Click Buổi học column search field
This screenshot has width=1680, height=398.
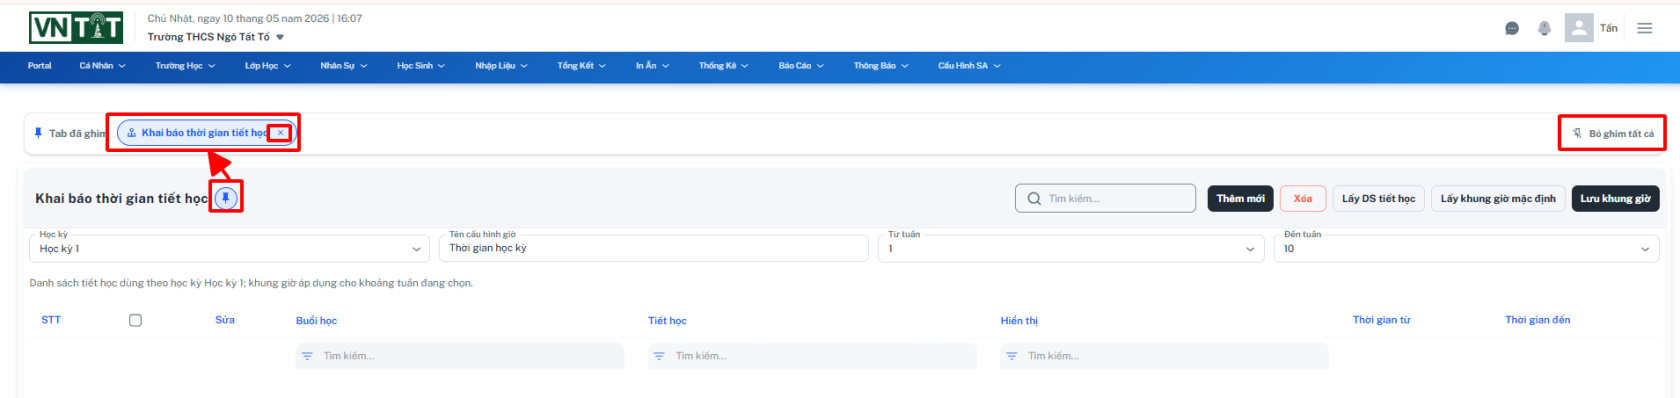pos(460,356)
